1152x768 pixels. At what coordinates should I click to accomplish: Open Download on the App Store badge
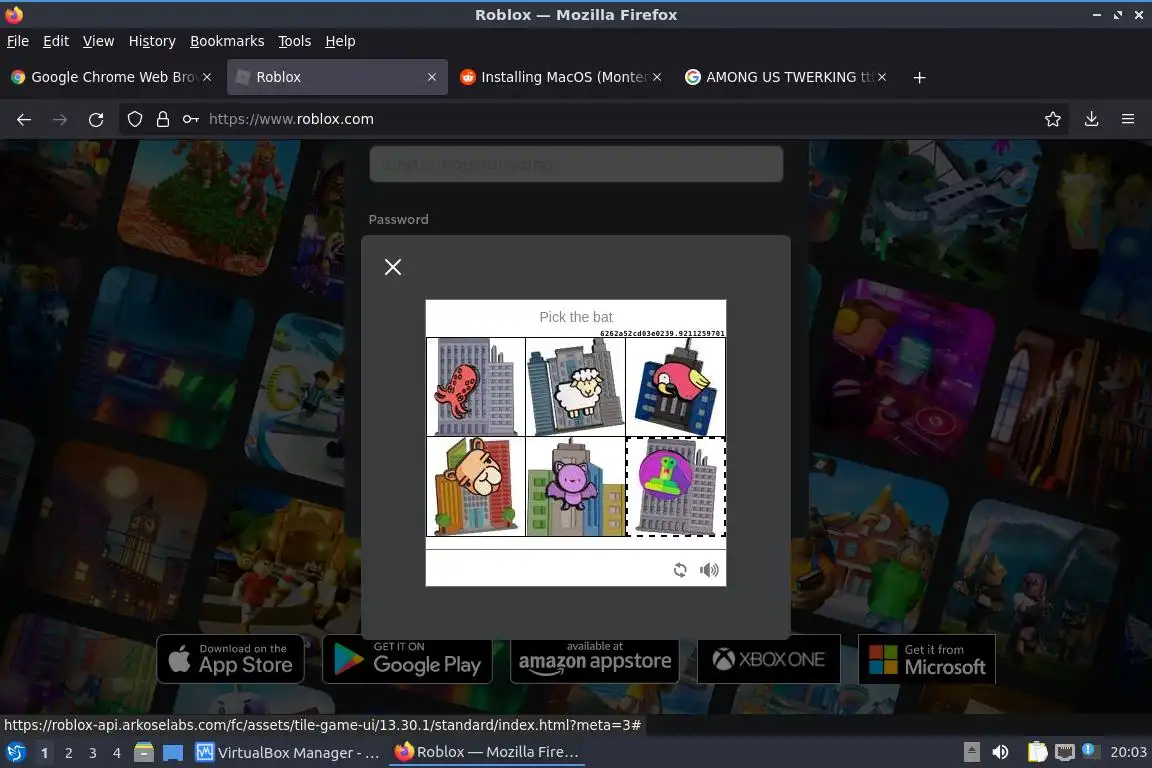[x=231, y=659]
